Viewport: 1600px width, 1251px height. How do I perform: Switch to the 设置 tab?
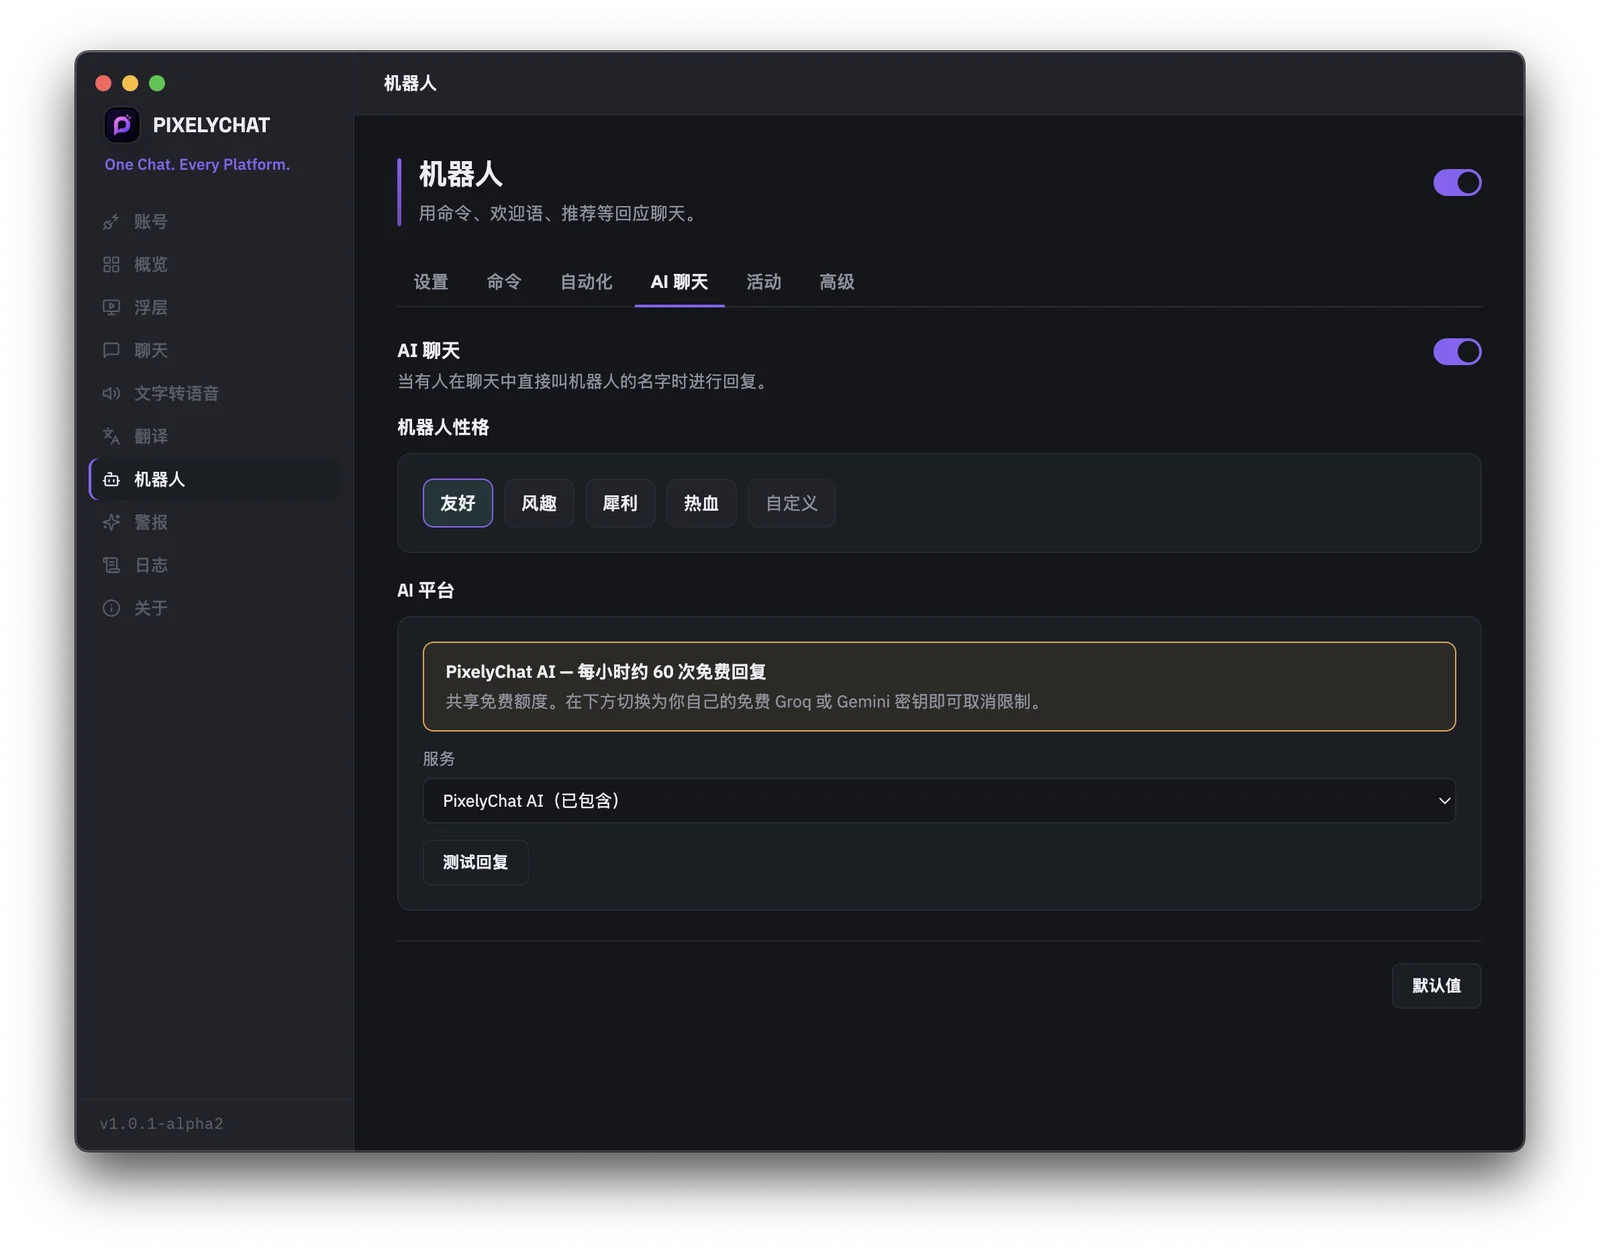coord(431,282)
